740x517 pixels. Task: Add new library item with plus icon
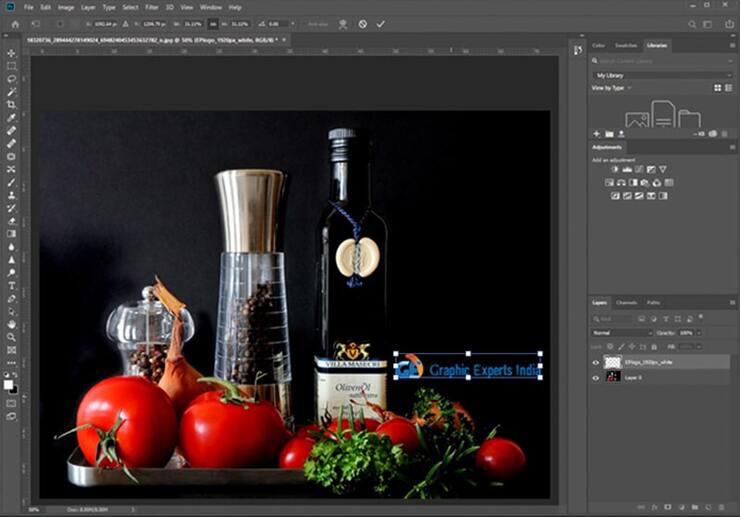point(597,133)
